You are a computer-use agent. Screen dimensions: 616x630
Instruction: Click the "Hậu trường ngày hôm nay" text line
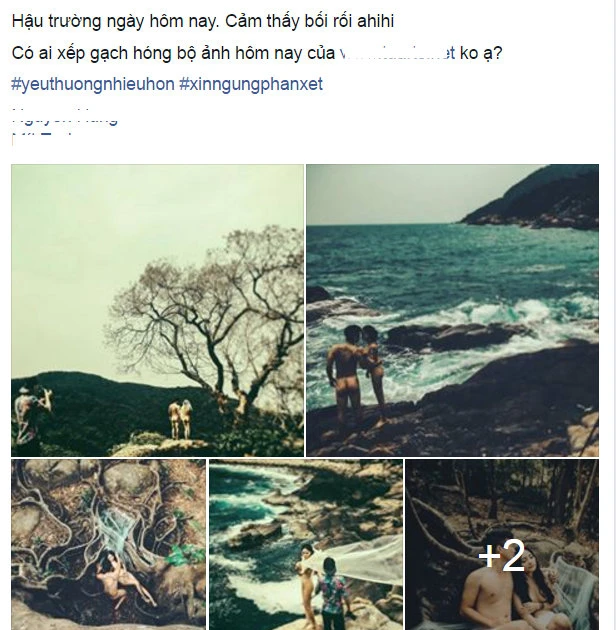(x=203, y=21)
